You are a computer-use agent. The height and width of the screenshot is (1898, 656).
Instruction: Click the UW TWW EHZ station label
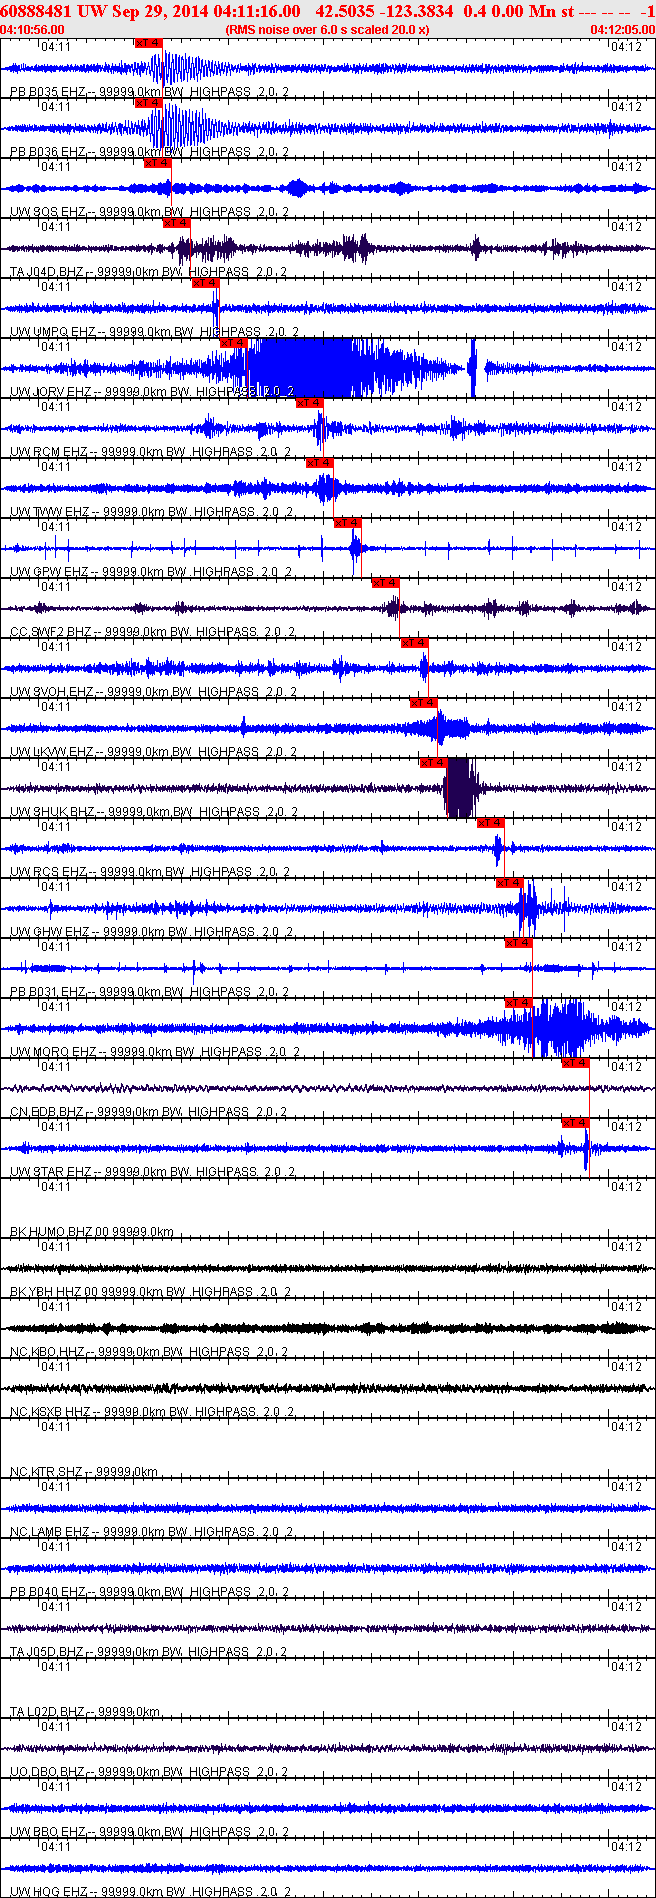click(x=152, y=512)
